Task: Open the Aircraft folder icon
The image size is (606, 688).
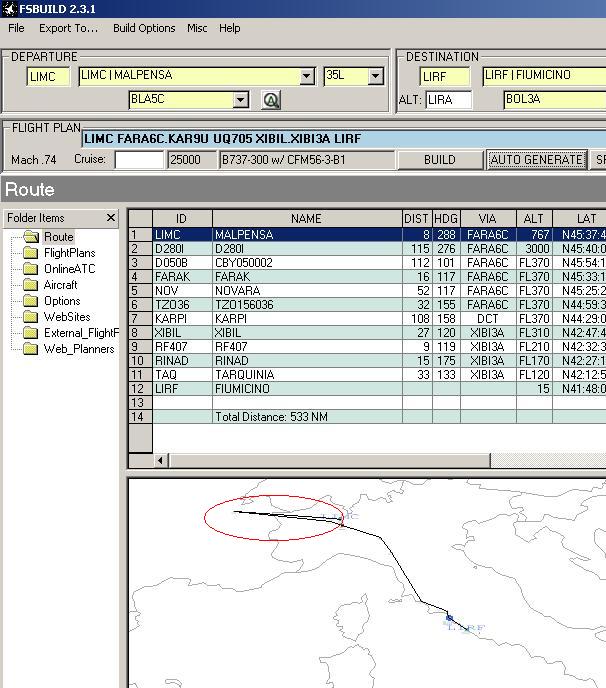Action: point(30,285)
